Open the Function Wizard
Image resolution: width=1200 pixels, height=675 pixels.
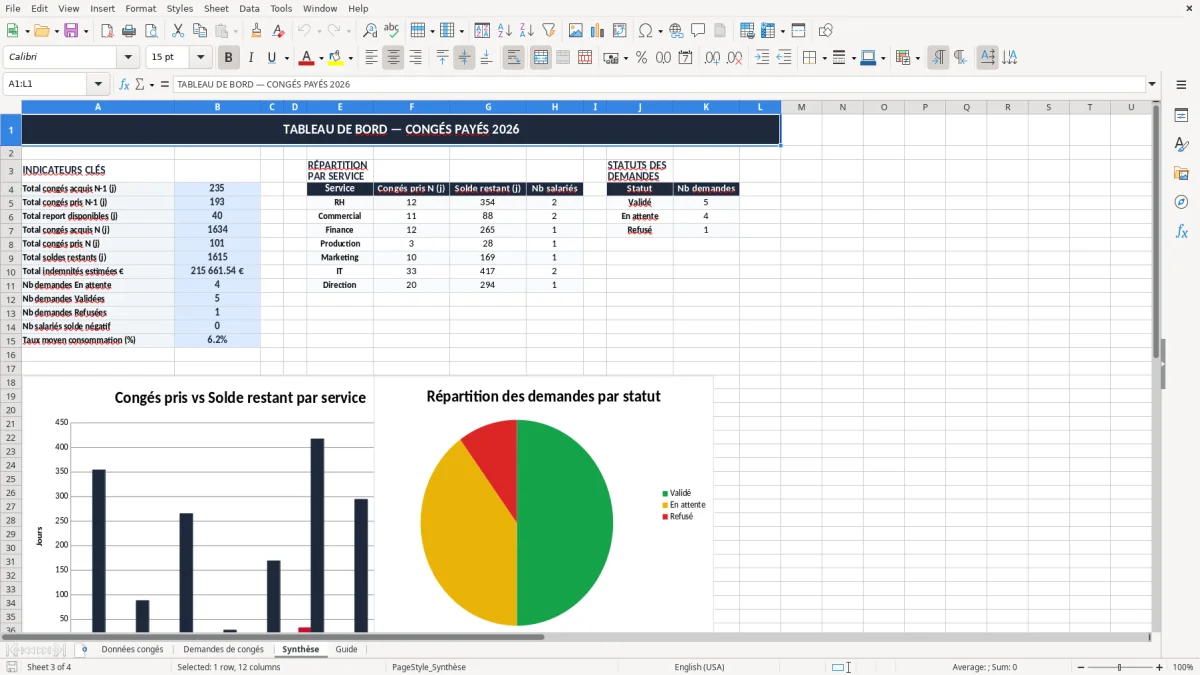124,84
